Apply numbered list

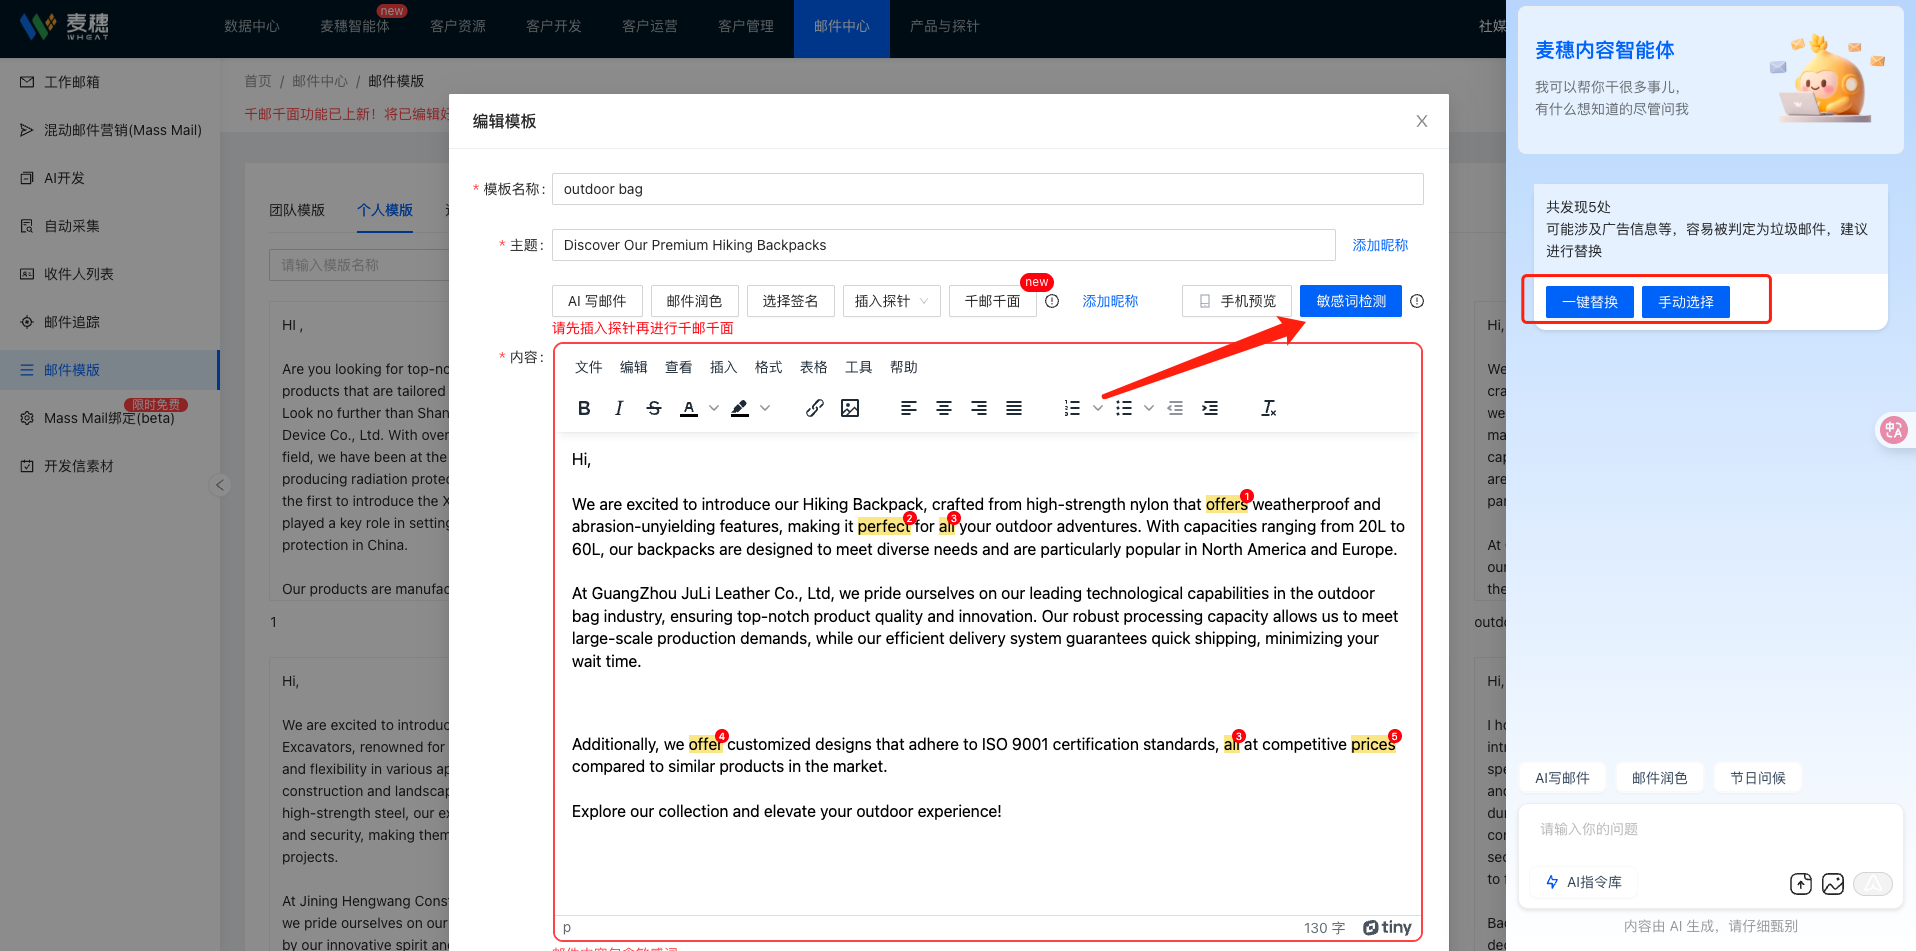pos(1072,408)
